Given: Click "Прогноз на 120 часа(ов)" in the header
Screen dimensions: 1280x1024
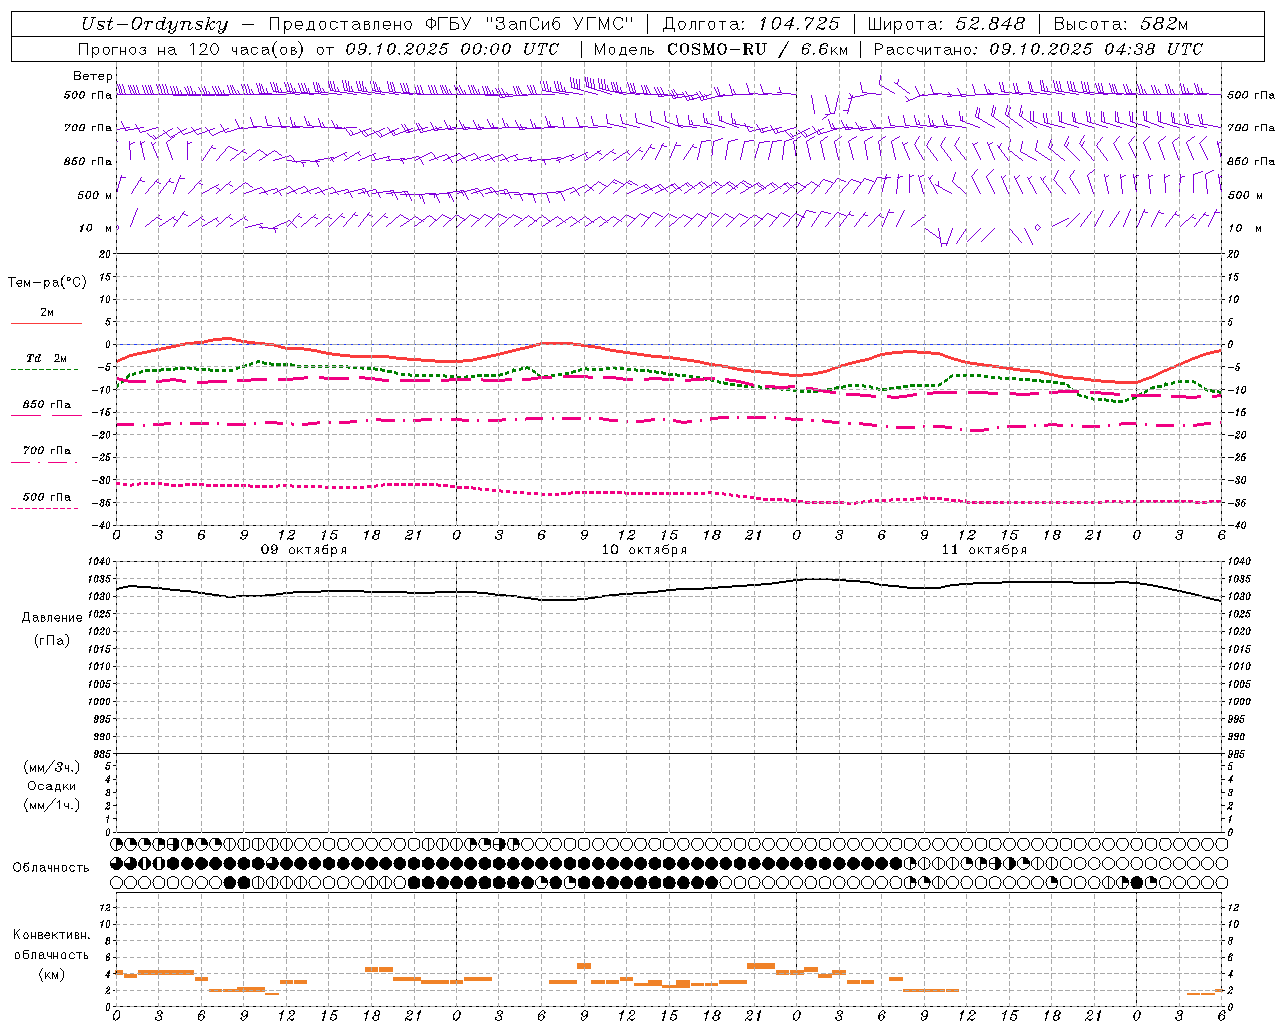Looking at the screenshot, I should click(x=192, y=49).
